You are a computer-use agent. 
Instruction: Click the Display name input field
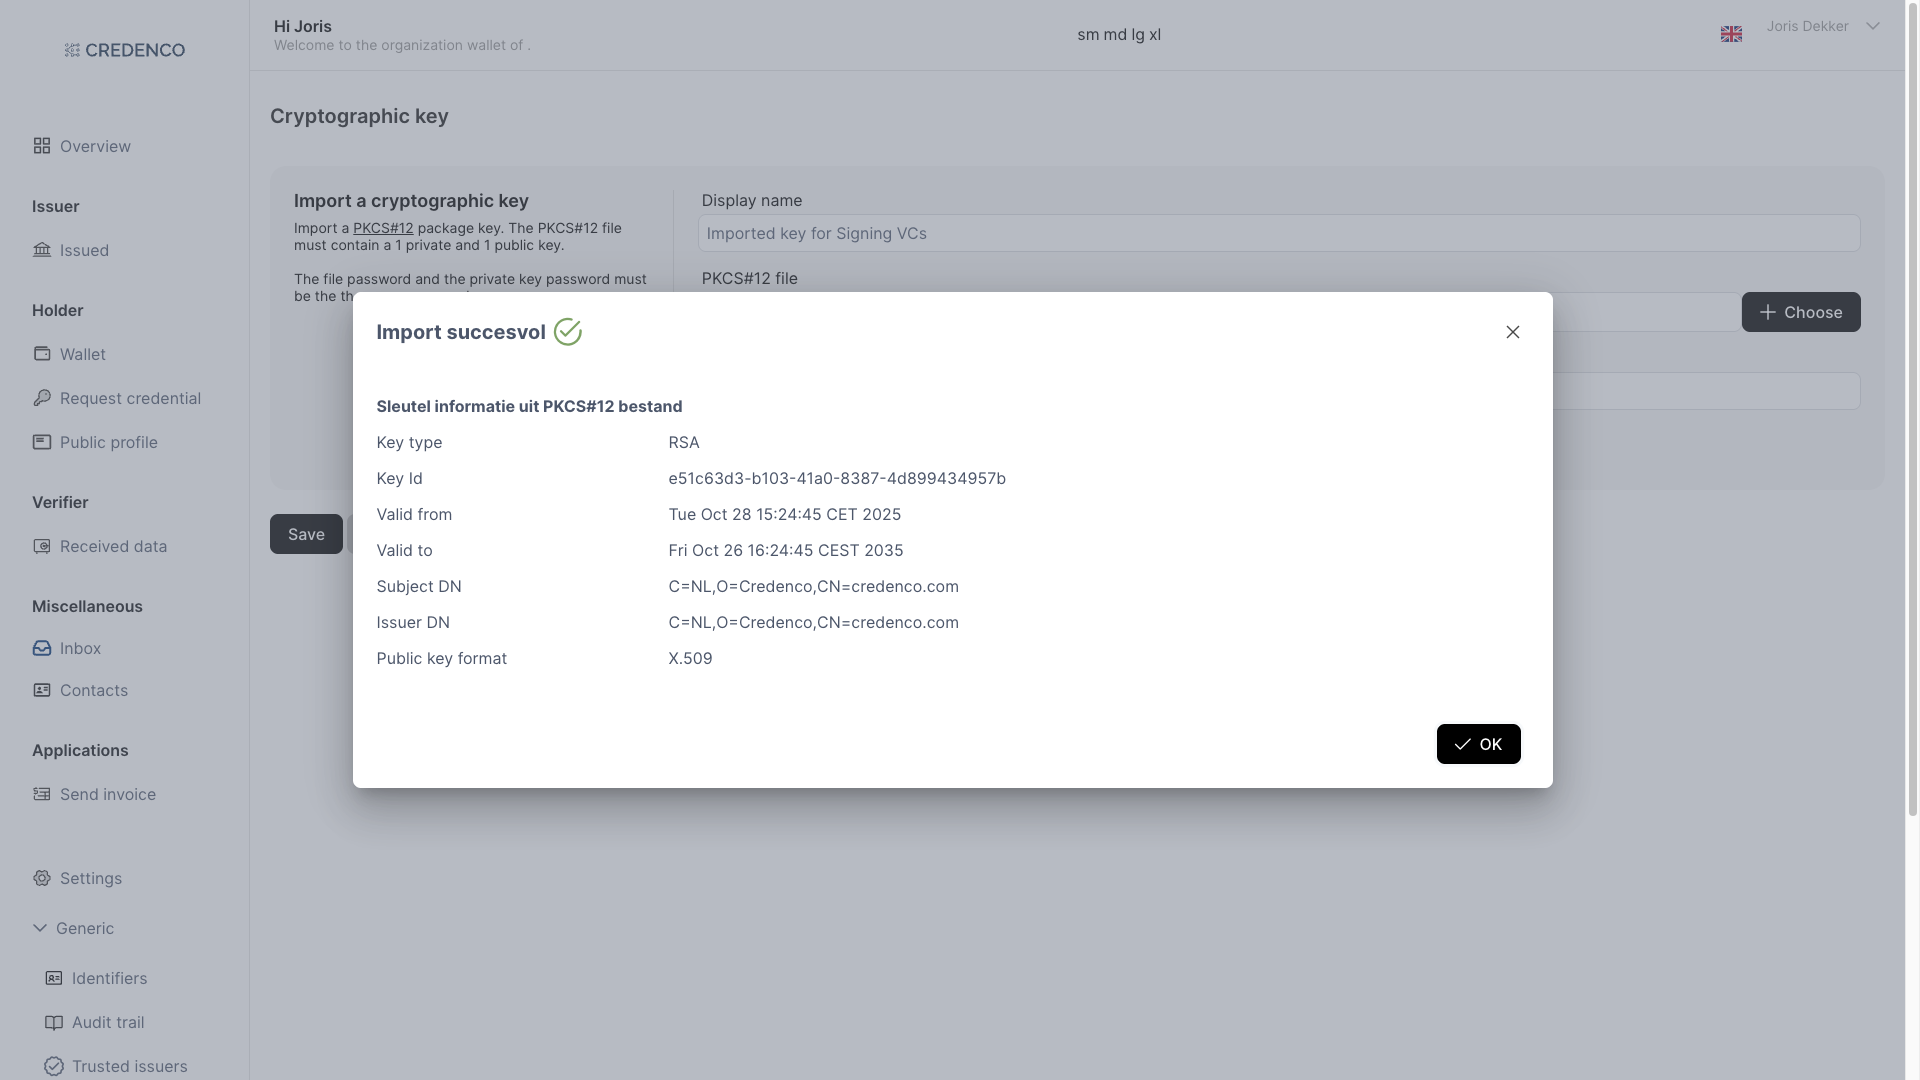1278,233
